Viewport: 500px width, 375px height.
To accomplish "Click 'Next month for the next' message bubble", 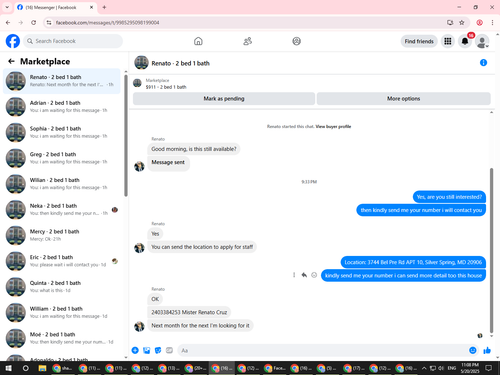I will 200,325.
